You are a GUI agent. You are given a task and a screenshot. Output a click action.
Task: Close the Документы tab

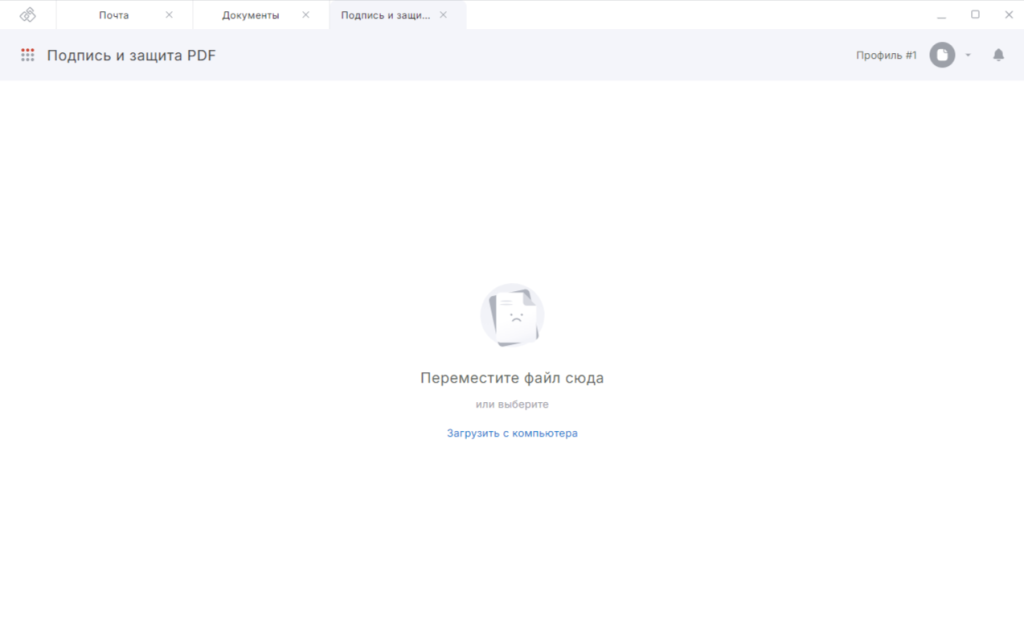tap(306, 14)
